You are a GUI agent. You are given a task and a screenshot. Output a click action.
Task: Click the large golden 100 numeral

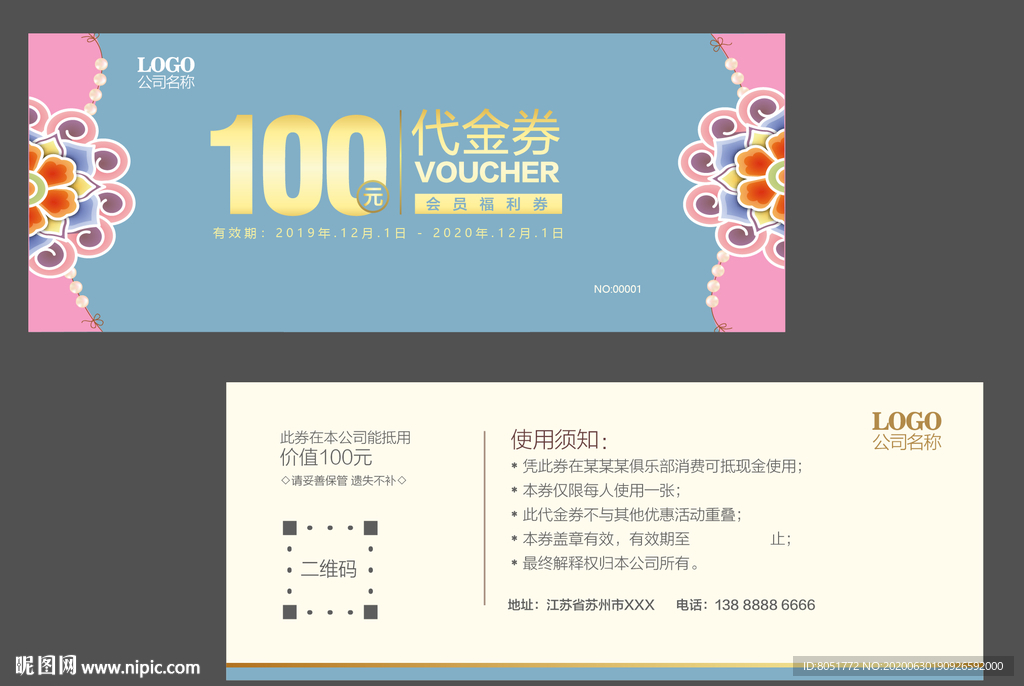coord(297,165)
